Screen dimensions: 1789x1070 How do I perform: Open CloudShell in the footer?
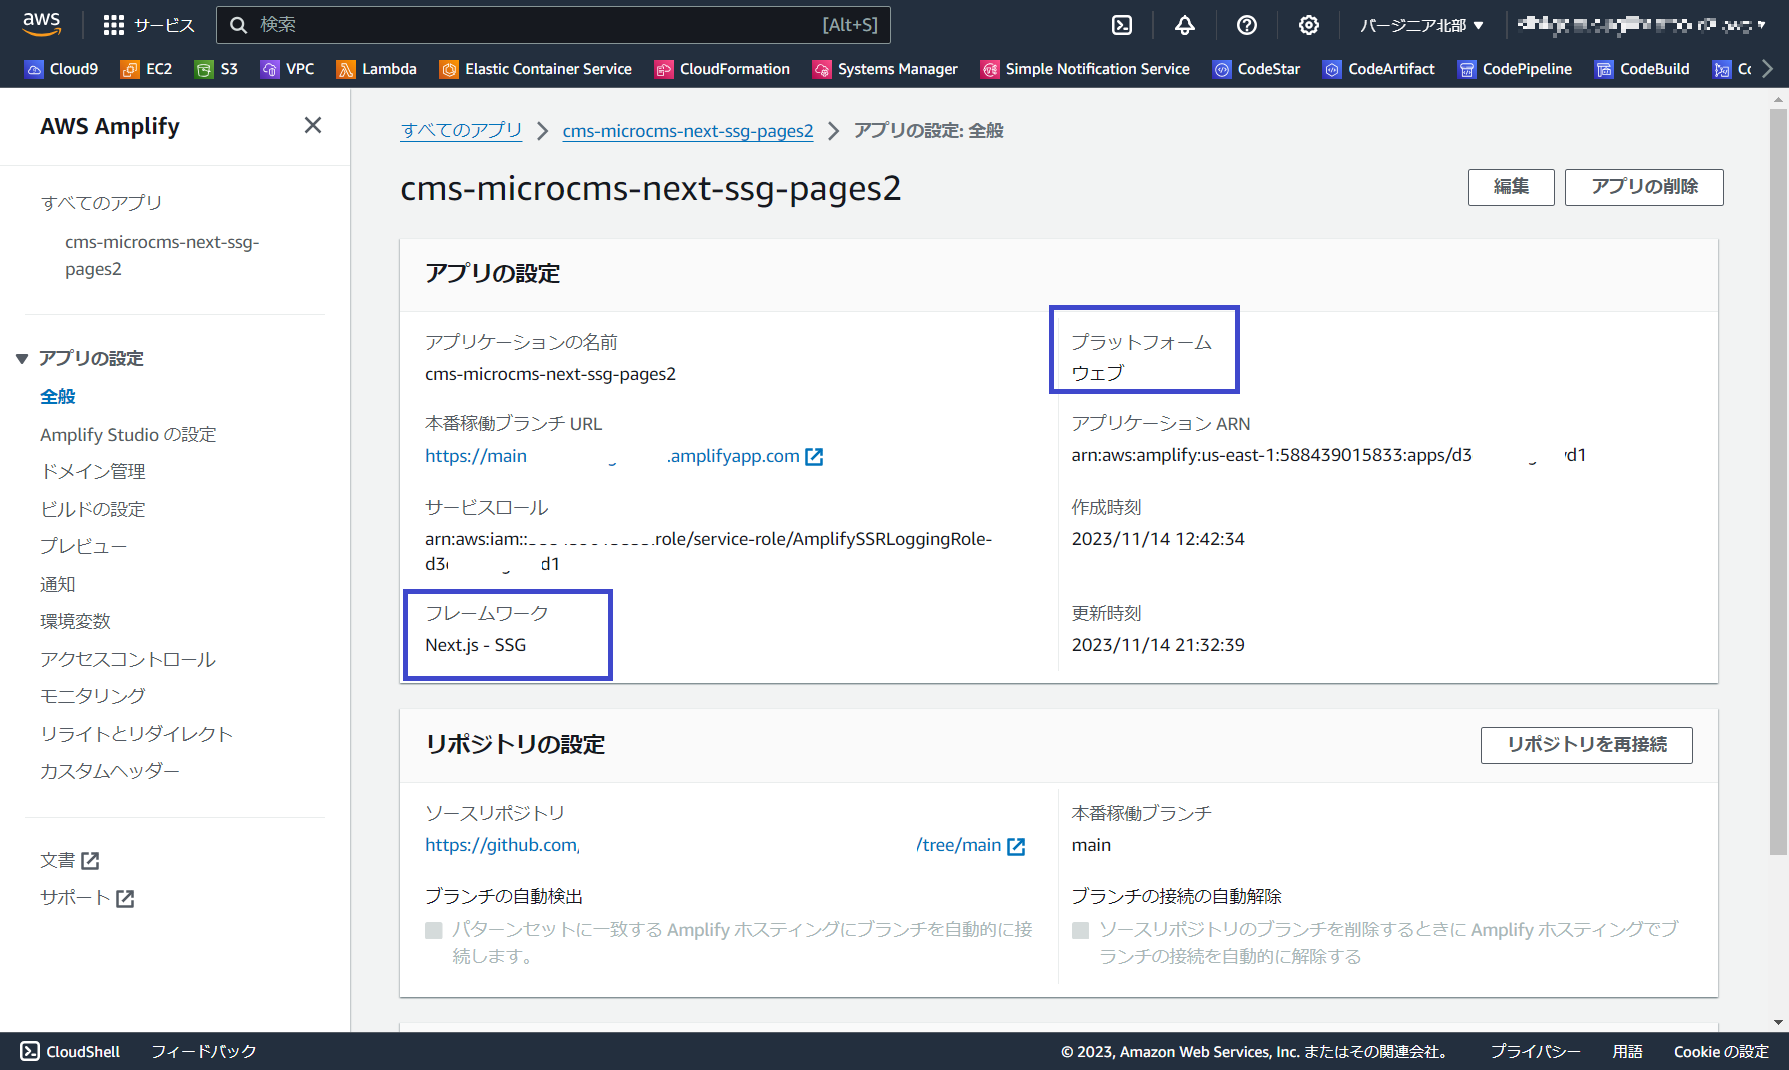(70, 1051)
